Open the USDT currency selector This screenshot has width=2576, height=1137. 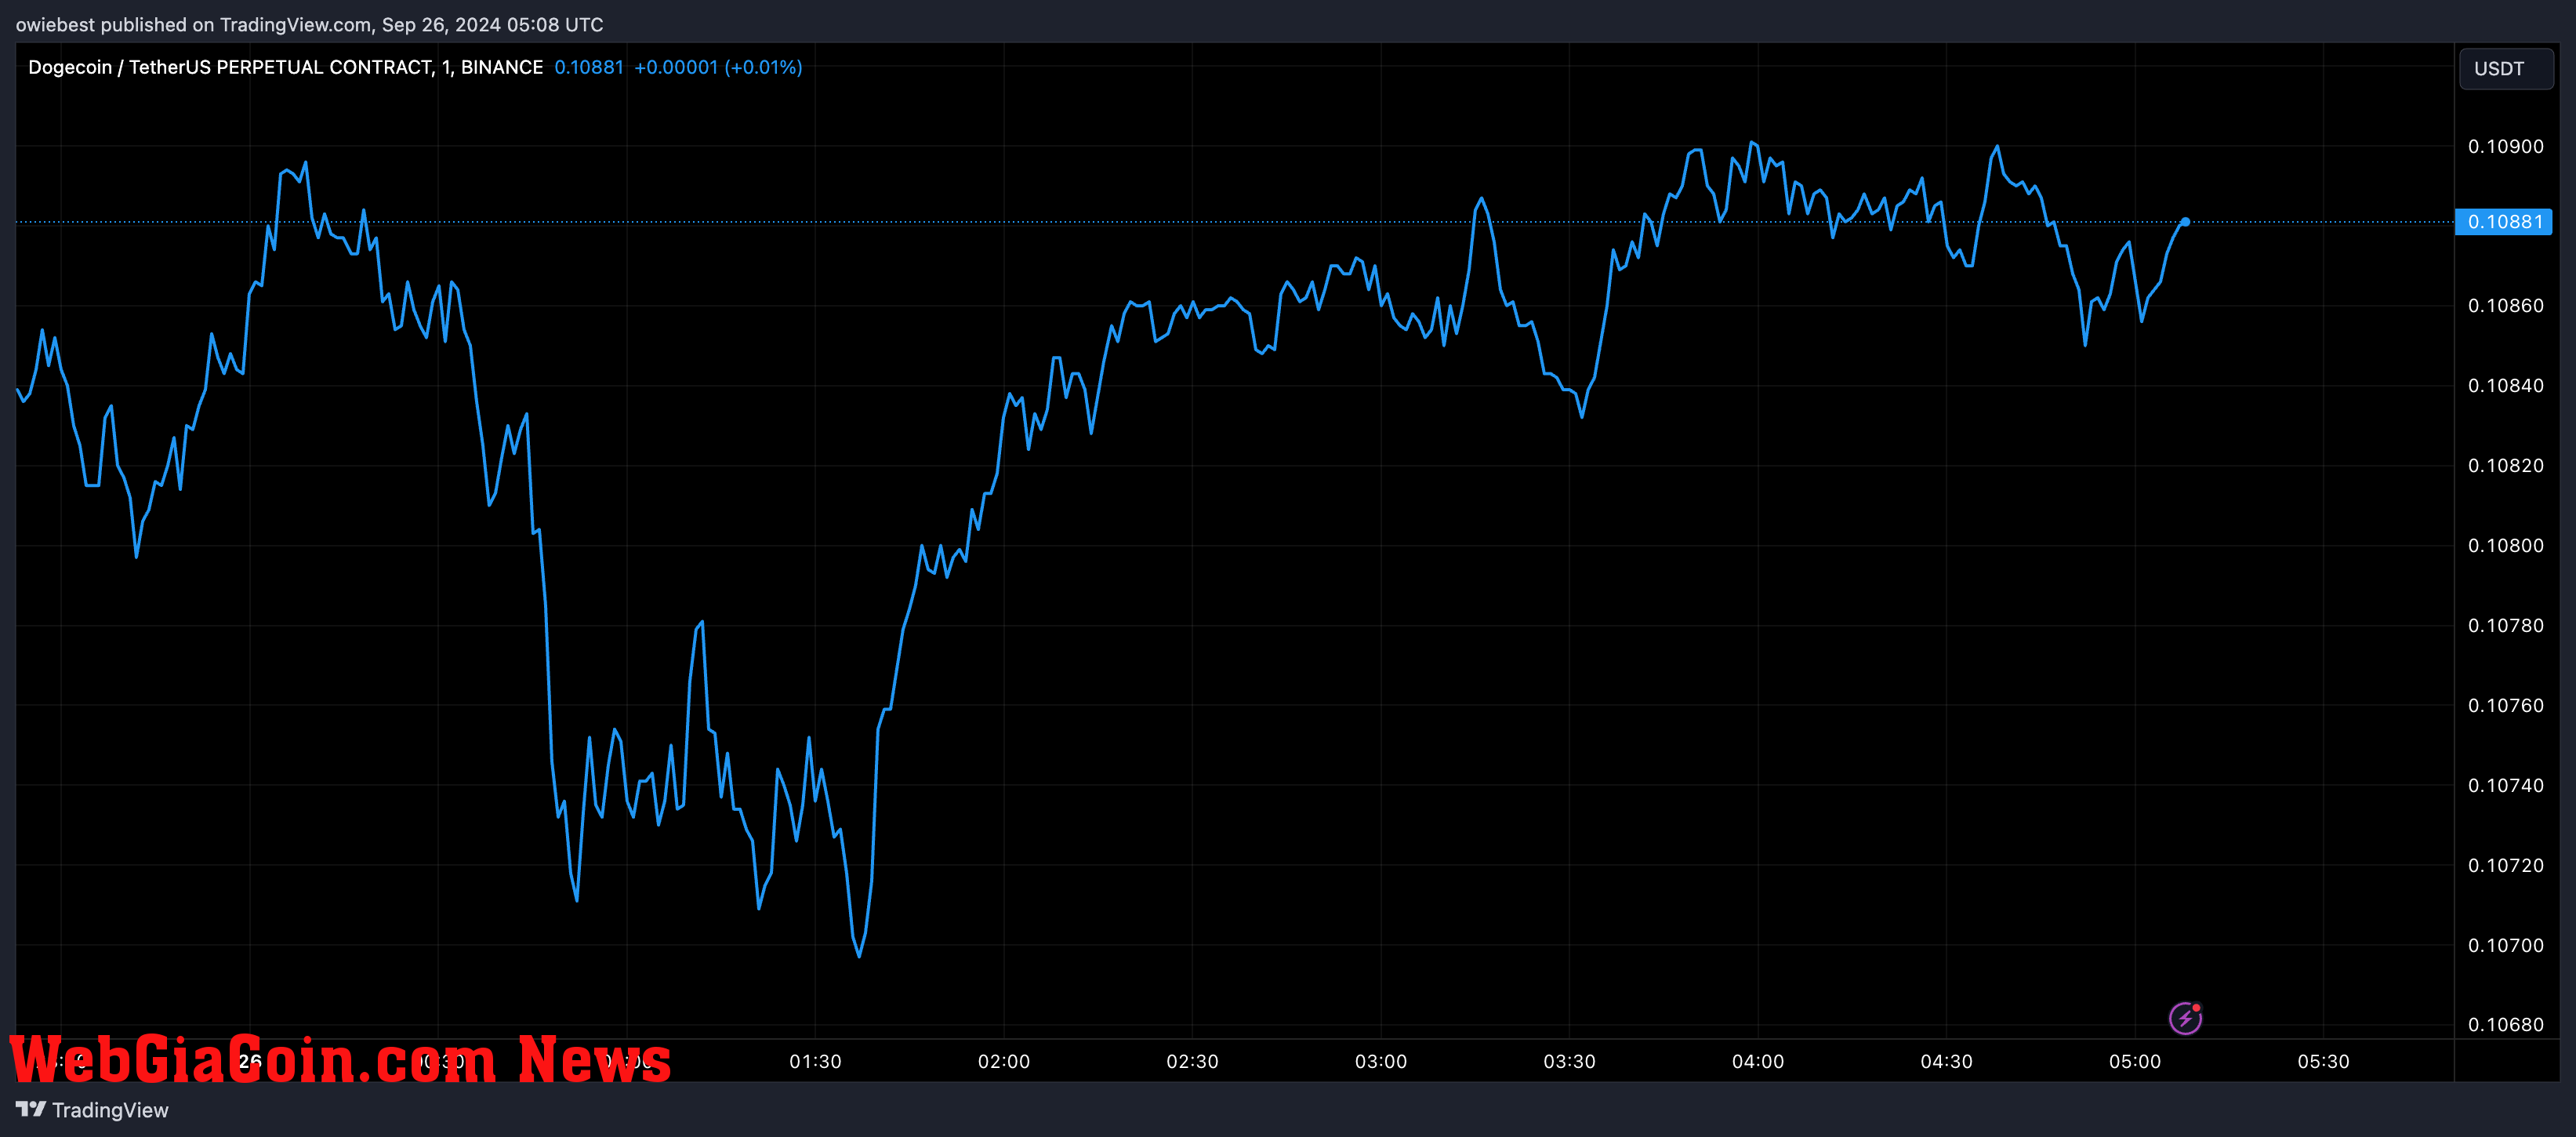(2506, 69)
